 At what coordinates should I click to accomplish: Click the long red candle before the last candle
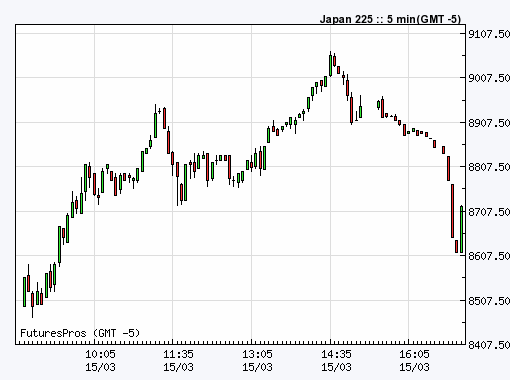(x=452, y=211)
